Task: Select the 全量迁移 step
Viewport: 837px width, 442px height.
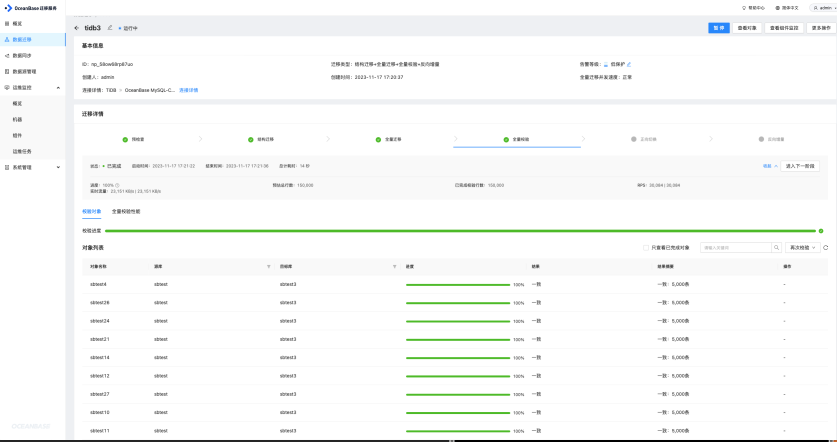Action: coord(389,139)
